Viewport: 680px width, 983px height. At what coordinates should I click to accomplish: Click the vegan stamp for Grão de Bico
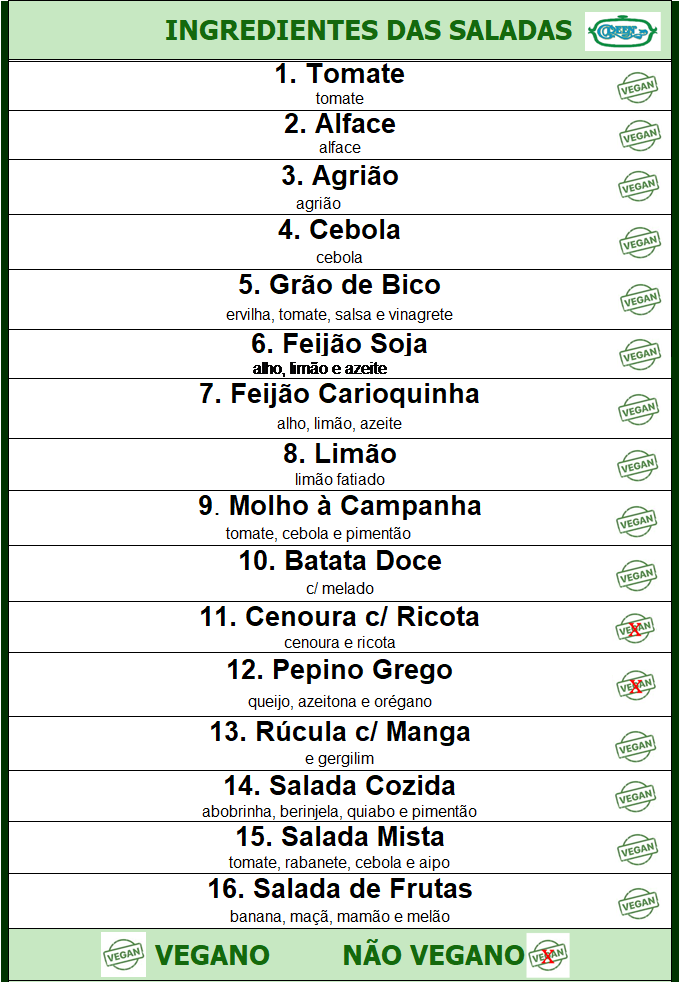pyautogui.click(x=640, y=300)
